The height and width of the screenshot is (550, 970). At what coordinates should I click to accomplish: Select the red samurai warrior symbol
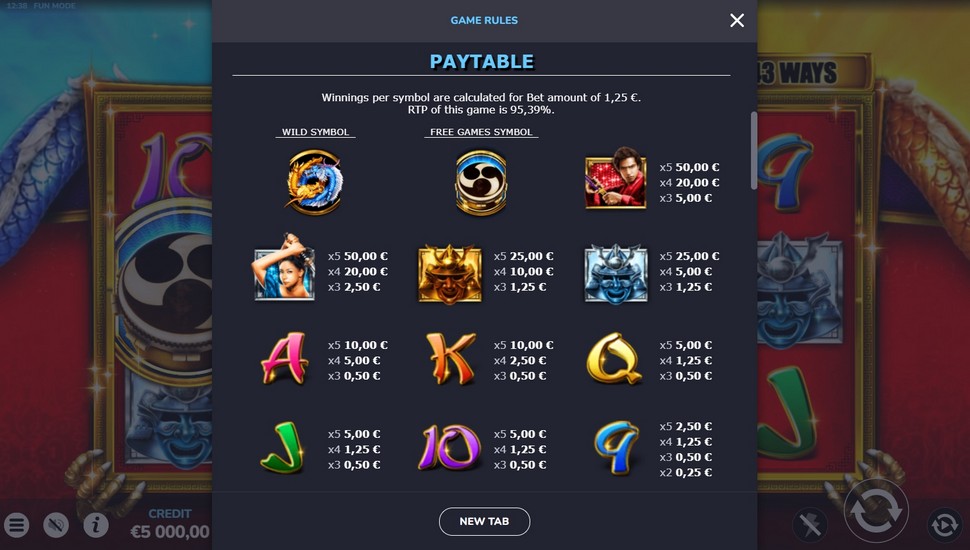click(x=616, y=178)
